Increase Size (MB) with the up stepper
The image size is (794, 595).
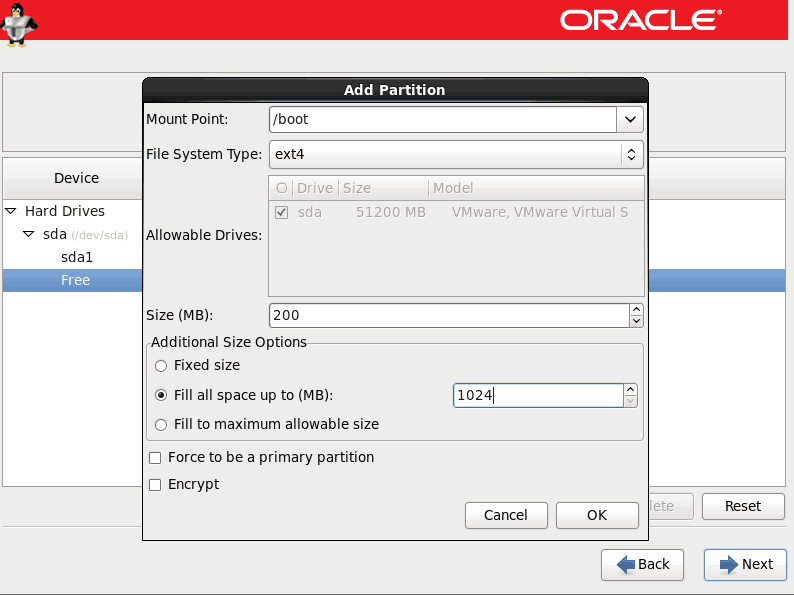(x=637, y=309)
